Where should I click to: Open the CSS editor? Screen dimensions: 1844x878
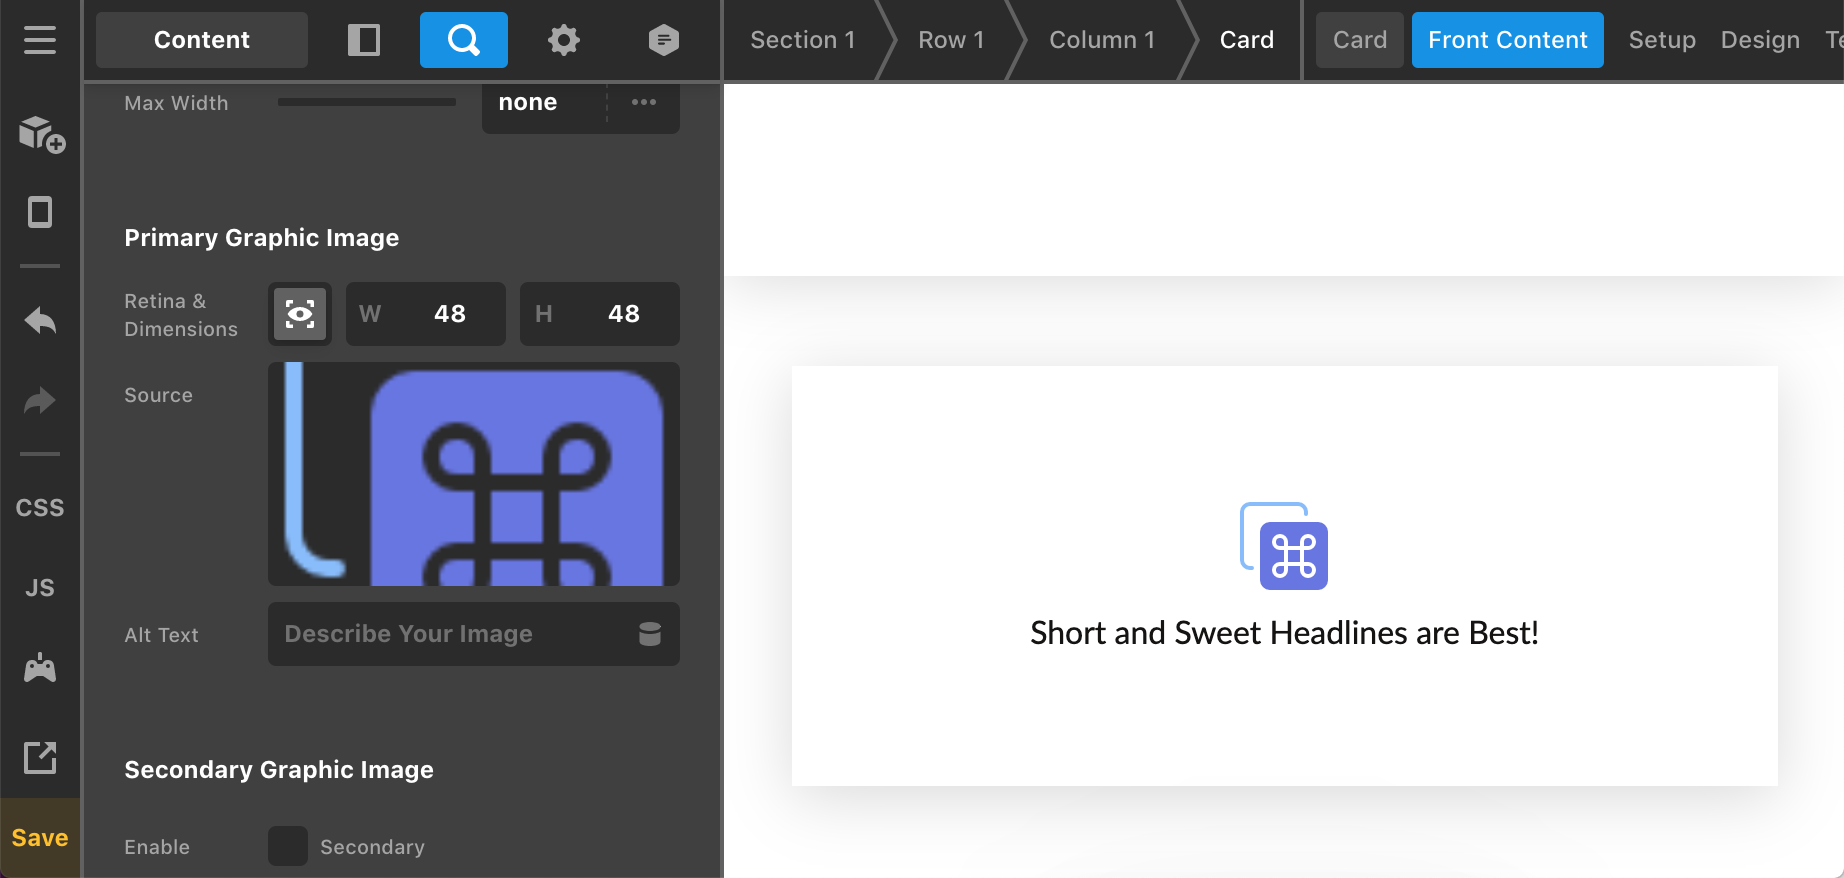[40, 508]
